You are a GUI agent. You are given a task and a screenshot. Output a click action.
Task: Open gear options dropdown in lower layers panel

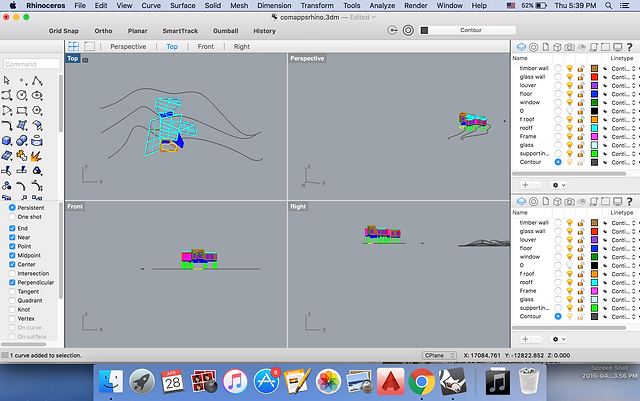(558, 339)
